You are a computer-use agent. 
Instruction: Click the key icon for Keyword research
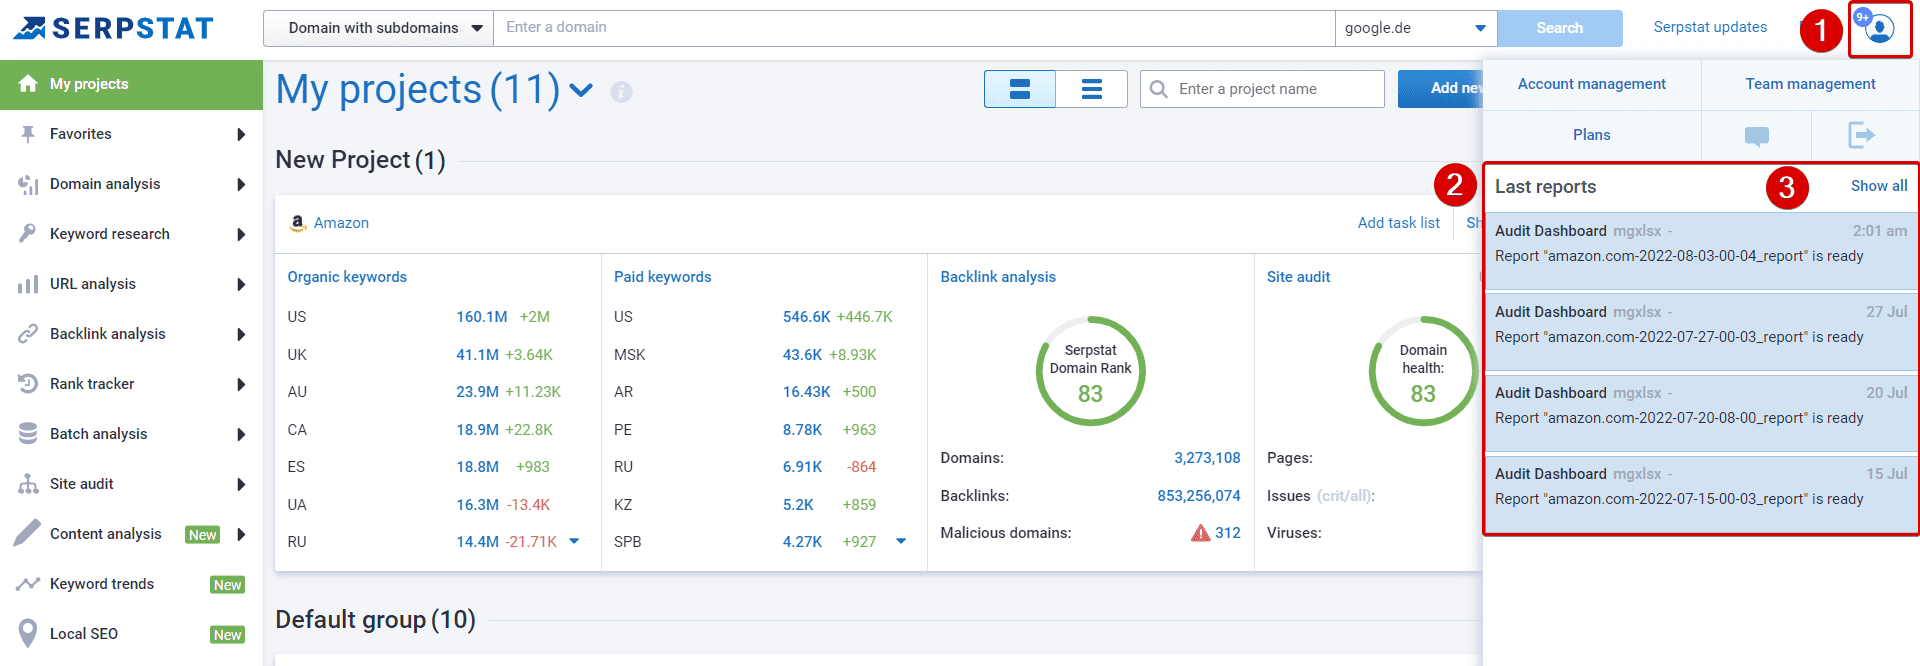(28, 234)
